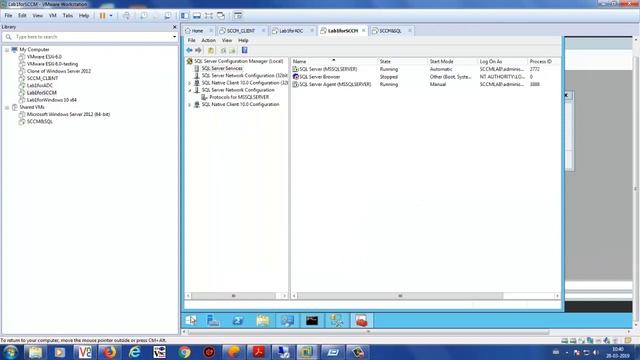Select Protocols for MSSQLSERVER
The width and height of the screenshot is (640, 360).
(239, 97)
